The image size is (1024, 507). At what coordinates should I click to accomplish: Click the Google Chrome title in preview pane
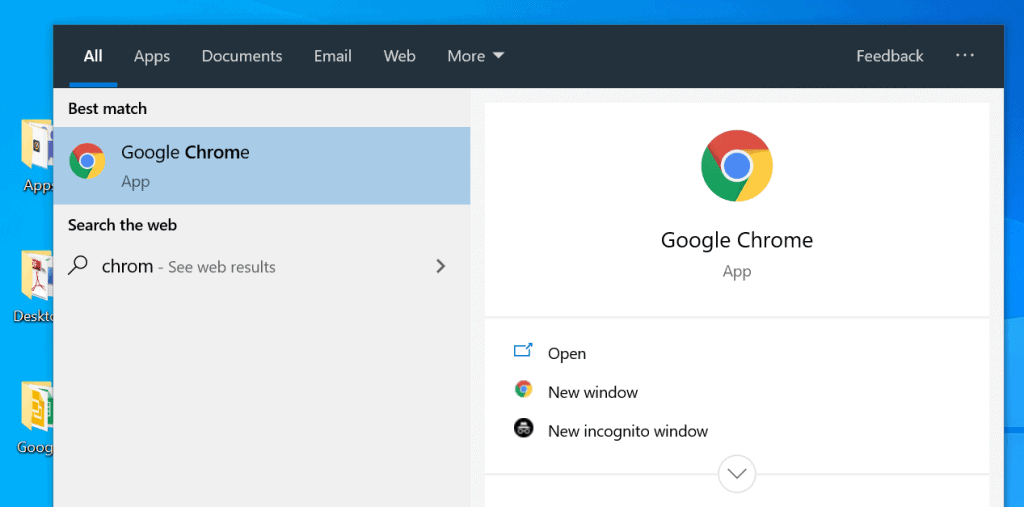click(x=737, y=240)
